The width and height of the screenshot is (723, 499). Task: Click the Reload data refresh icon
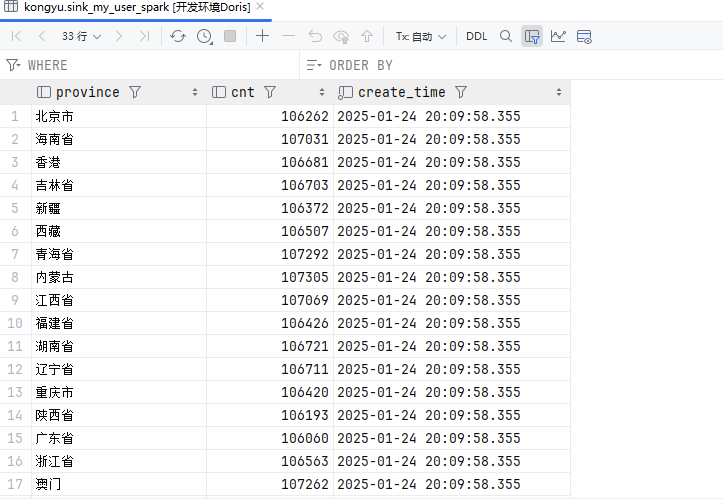(178, 36)
